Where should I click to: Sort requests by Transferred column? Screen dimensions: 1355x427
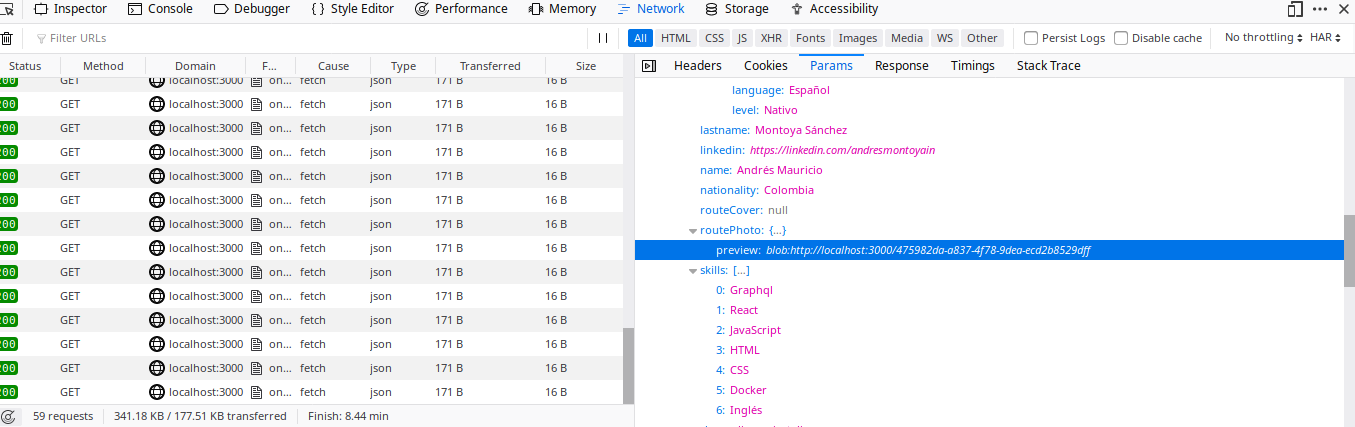click(x=491, y=66)
